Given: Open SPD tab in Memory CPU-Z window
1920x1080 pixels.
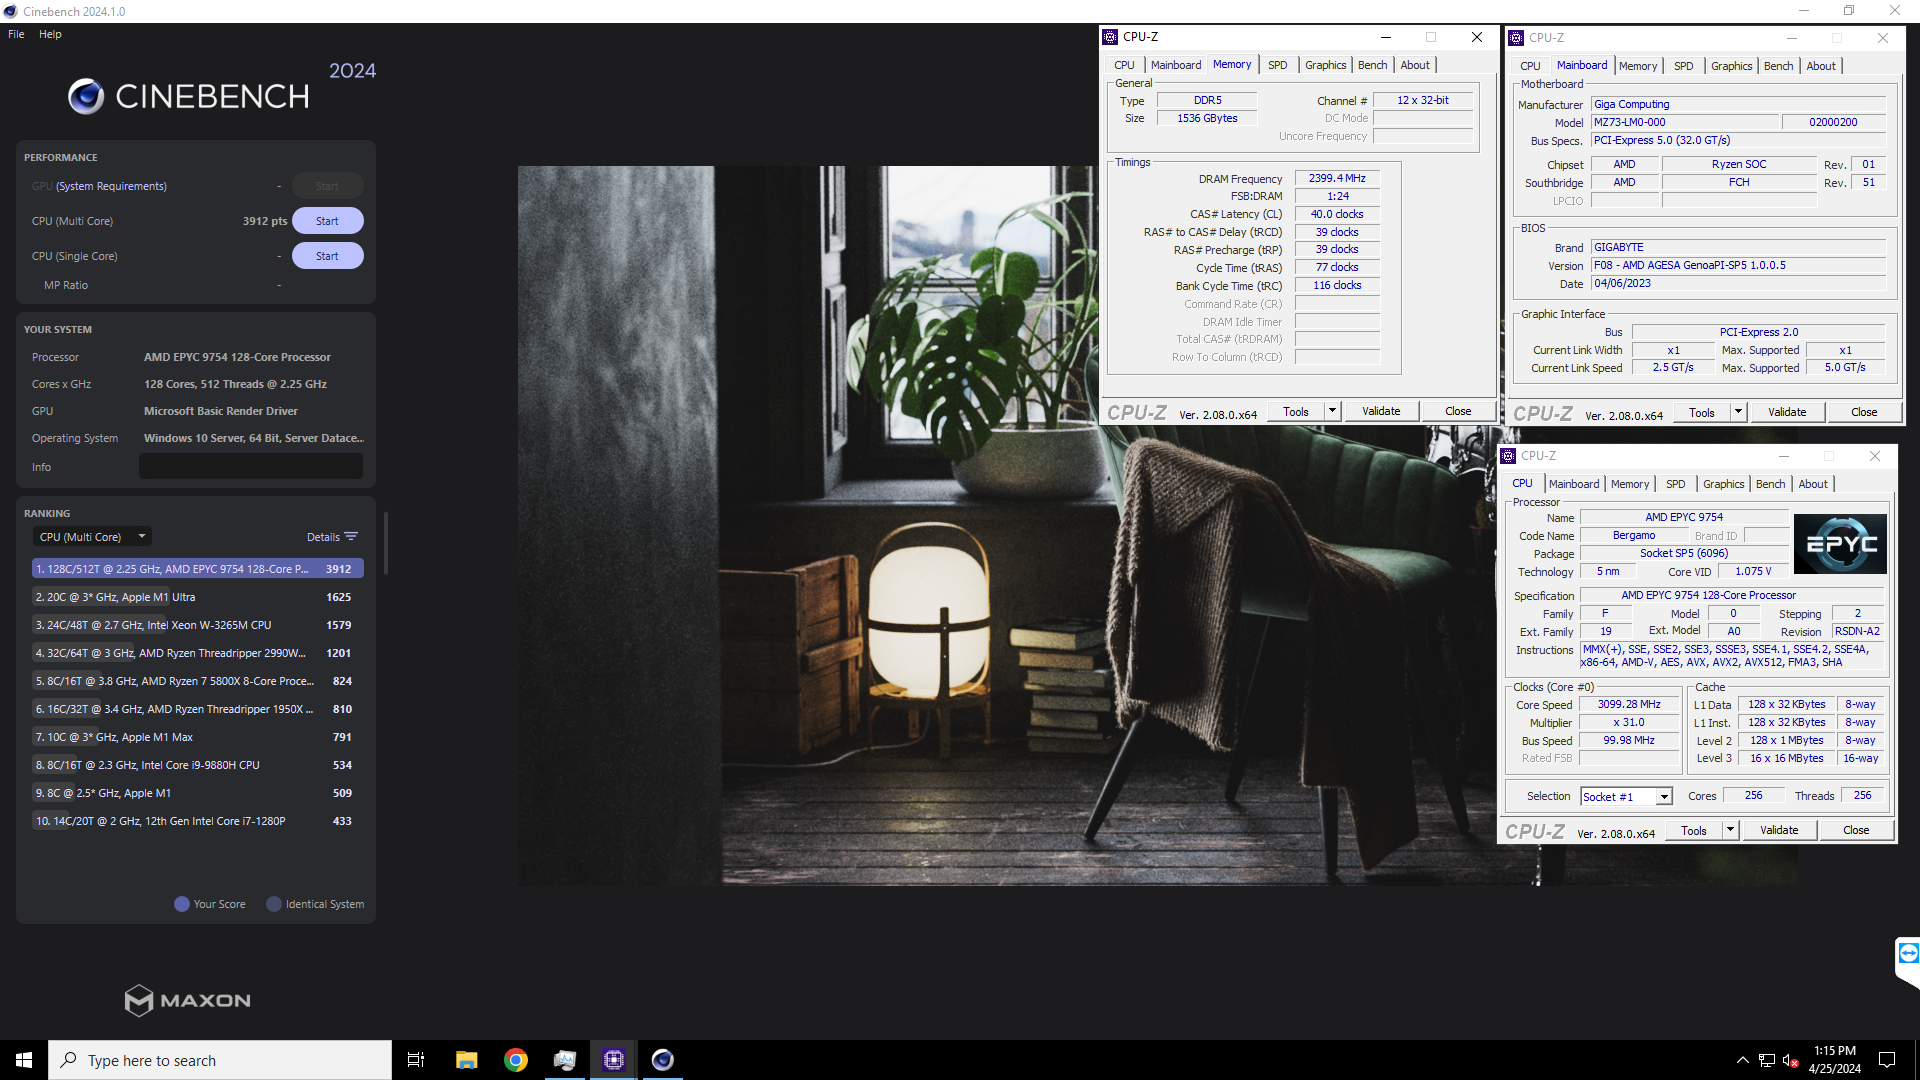Looking at the screenshot, I should point(1278,65).
